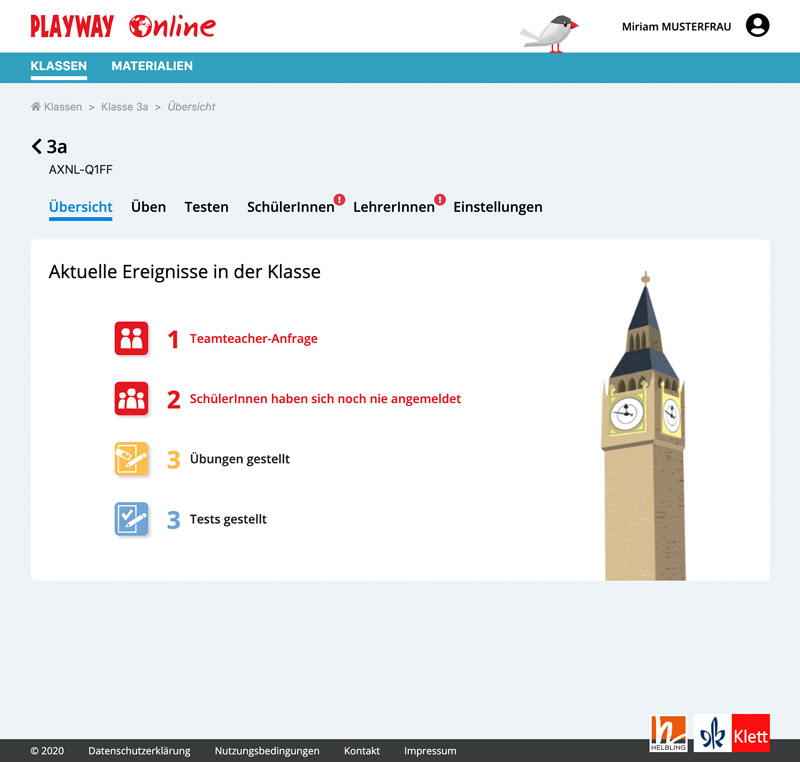Viewport: 800px width, 762px height.
Task: Click the alert badge on SchülerInnen
Action: coord(339,199)
